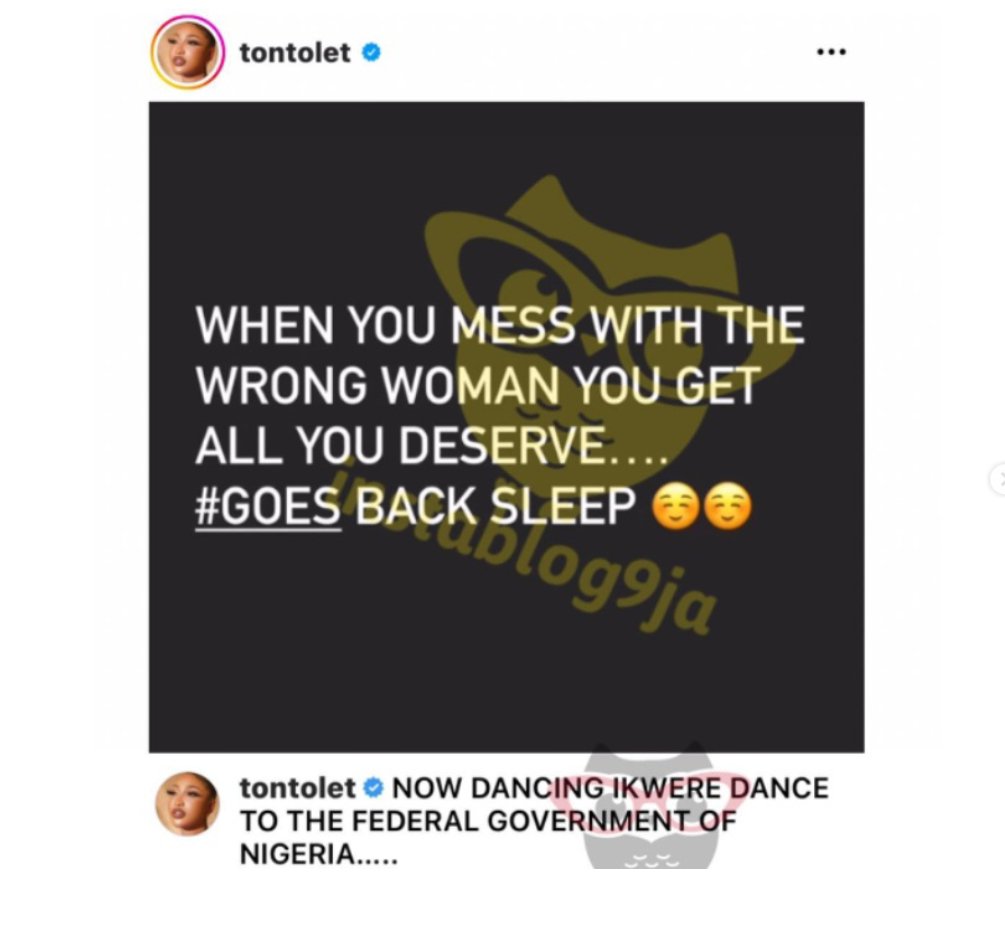Click the underlined #GOES hashtag
Screen dimensions: 1005x938
point(267,507)
